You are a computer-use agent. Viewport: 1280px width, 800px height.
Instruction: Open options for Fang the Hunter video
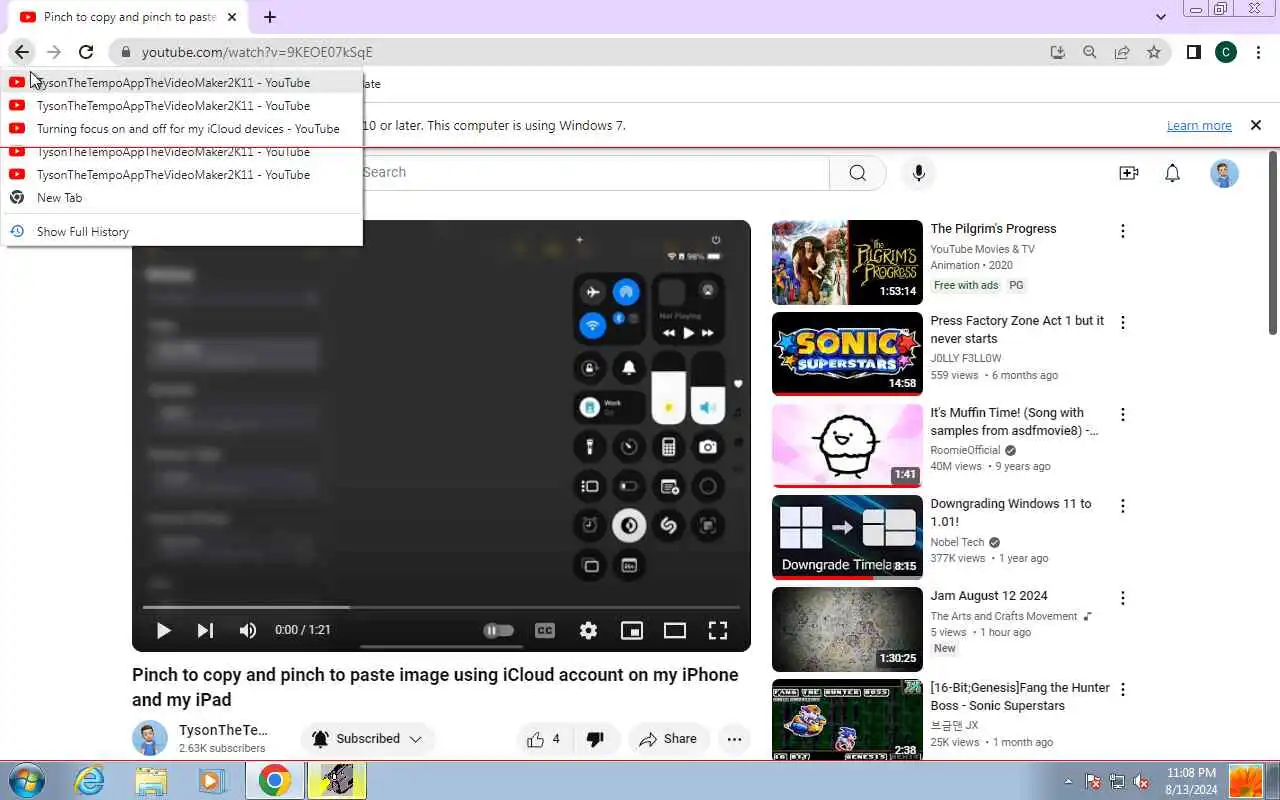tap(1123, 690)
